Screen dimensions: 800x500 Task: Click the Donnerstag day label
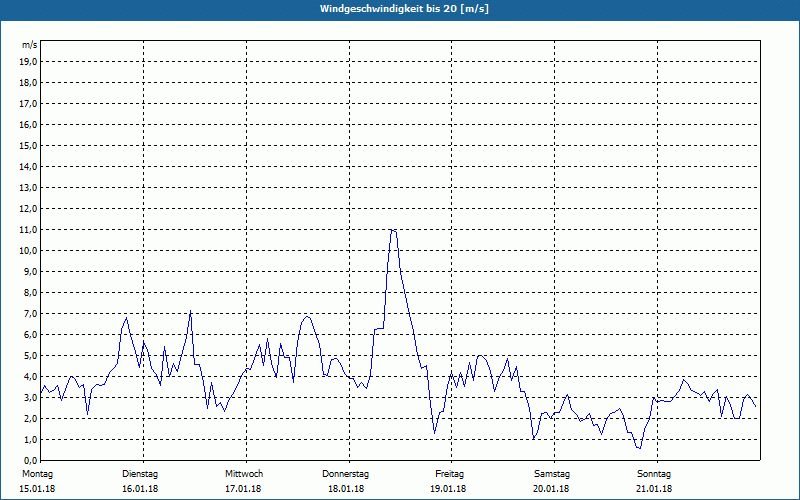[x=345, y=474]
